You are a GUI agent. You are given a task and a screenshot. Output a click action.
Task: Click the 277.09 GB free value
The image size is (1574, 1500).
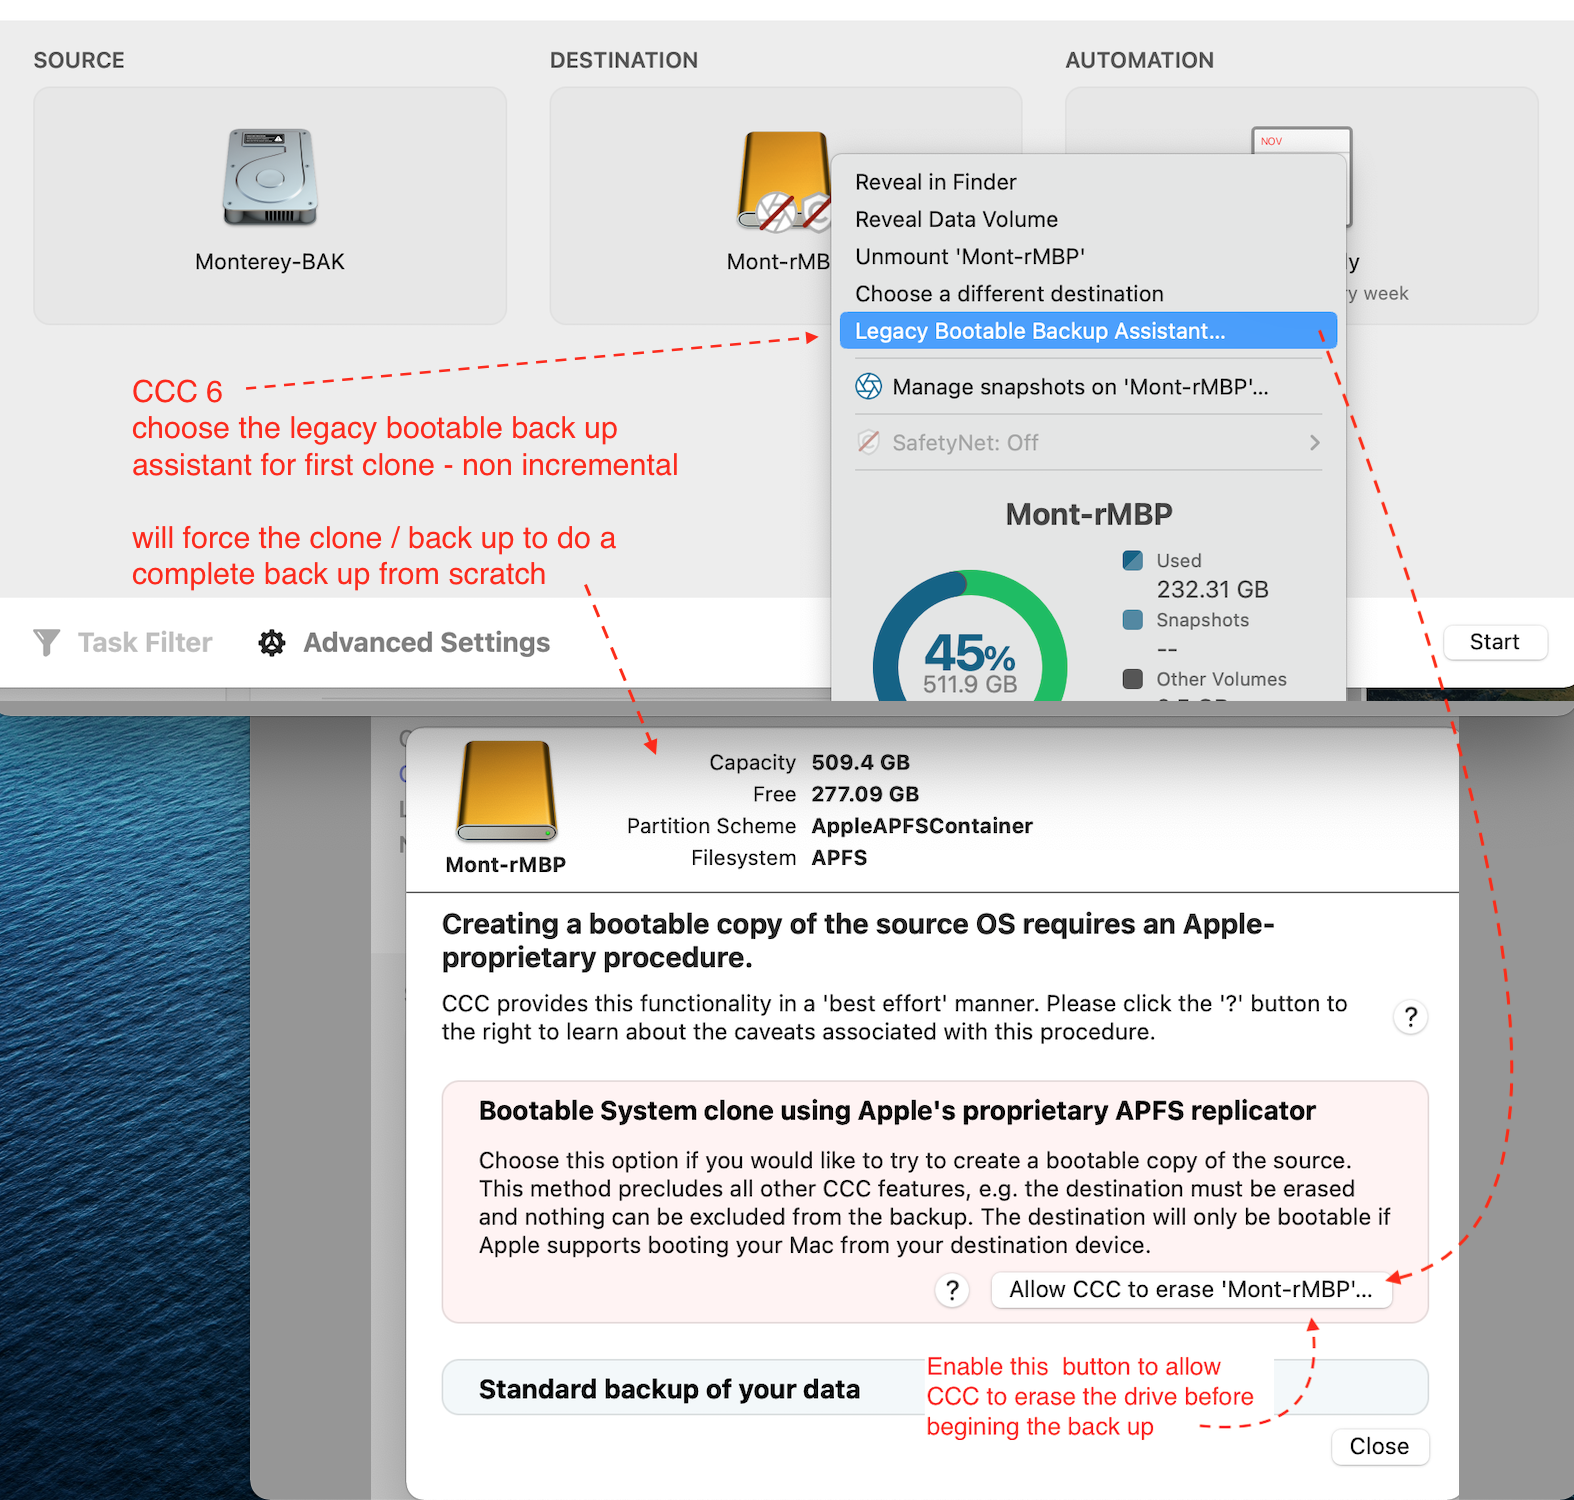(865, 794)
